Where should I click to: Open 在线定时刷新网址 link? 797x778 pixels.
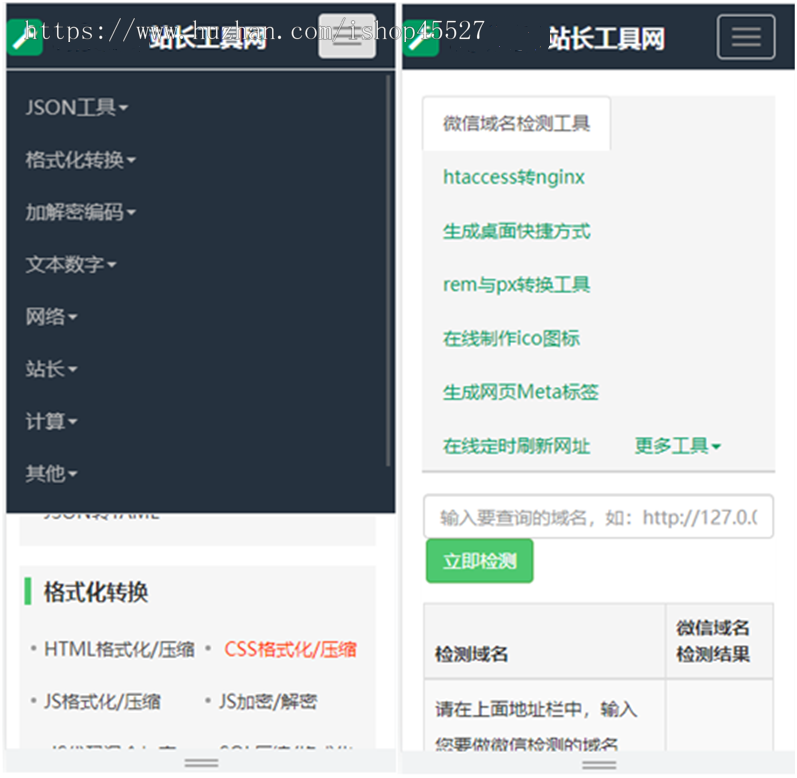(x=516, y=446)
